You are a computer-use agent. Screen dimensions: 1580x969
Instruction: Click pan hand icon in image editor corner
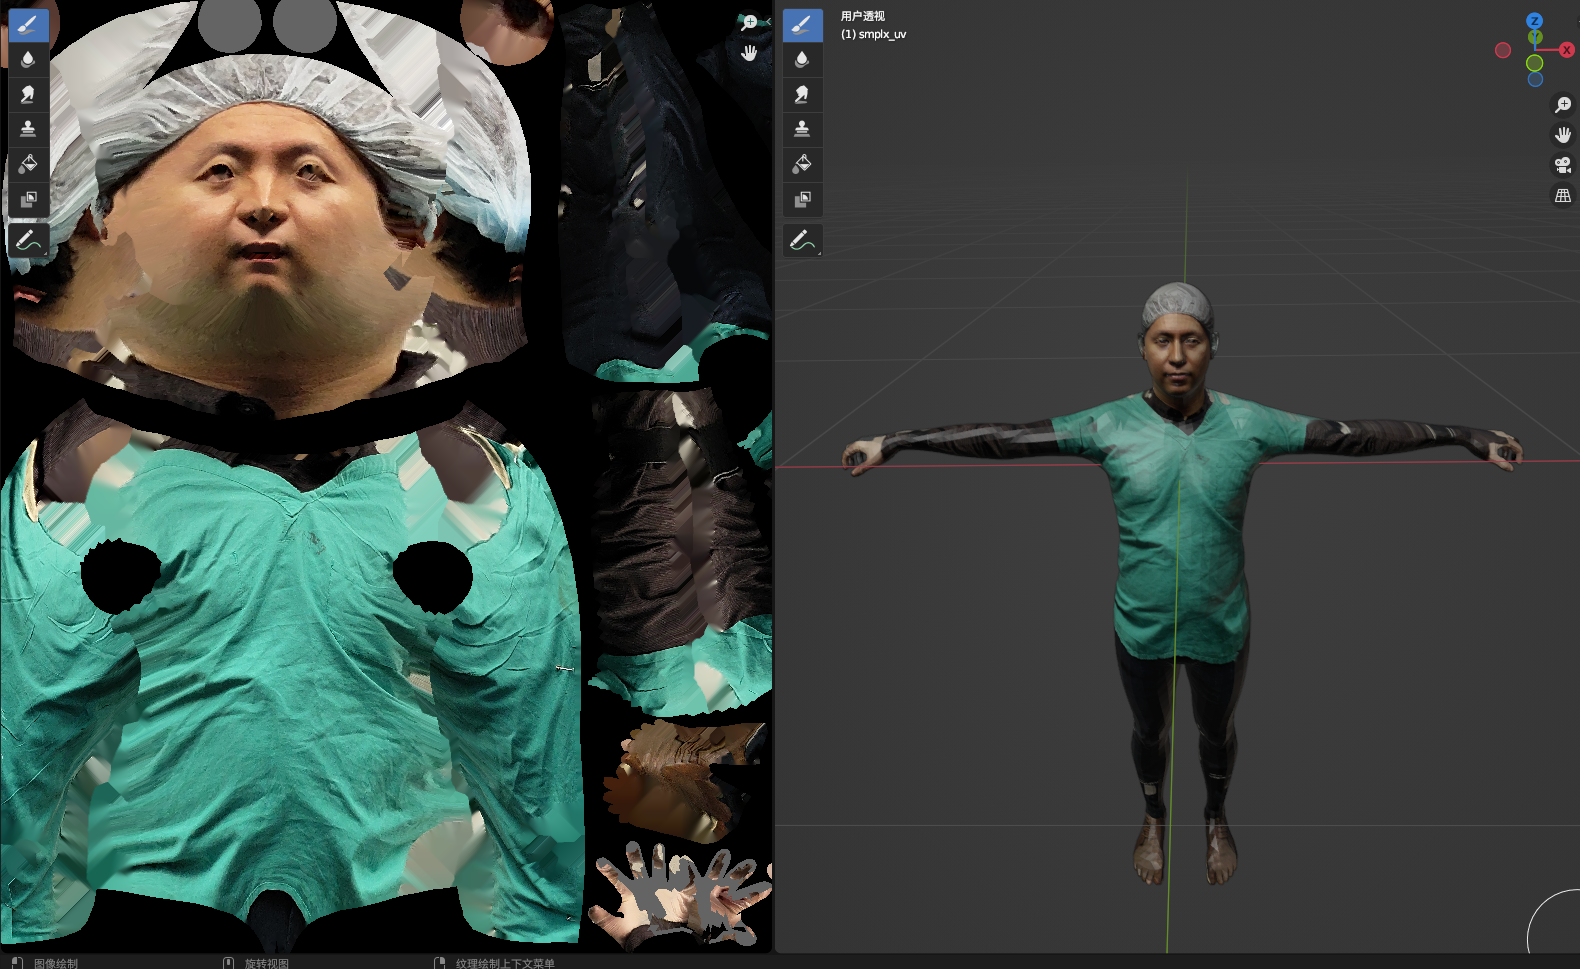tap(749, 52)
